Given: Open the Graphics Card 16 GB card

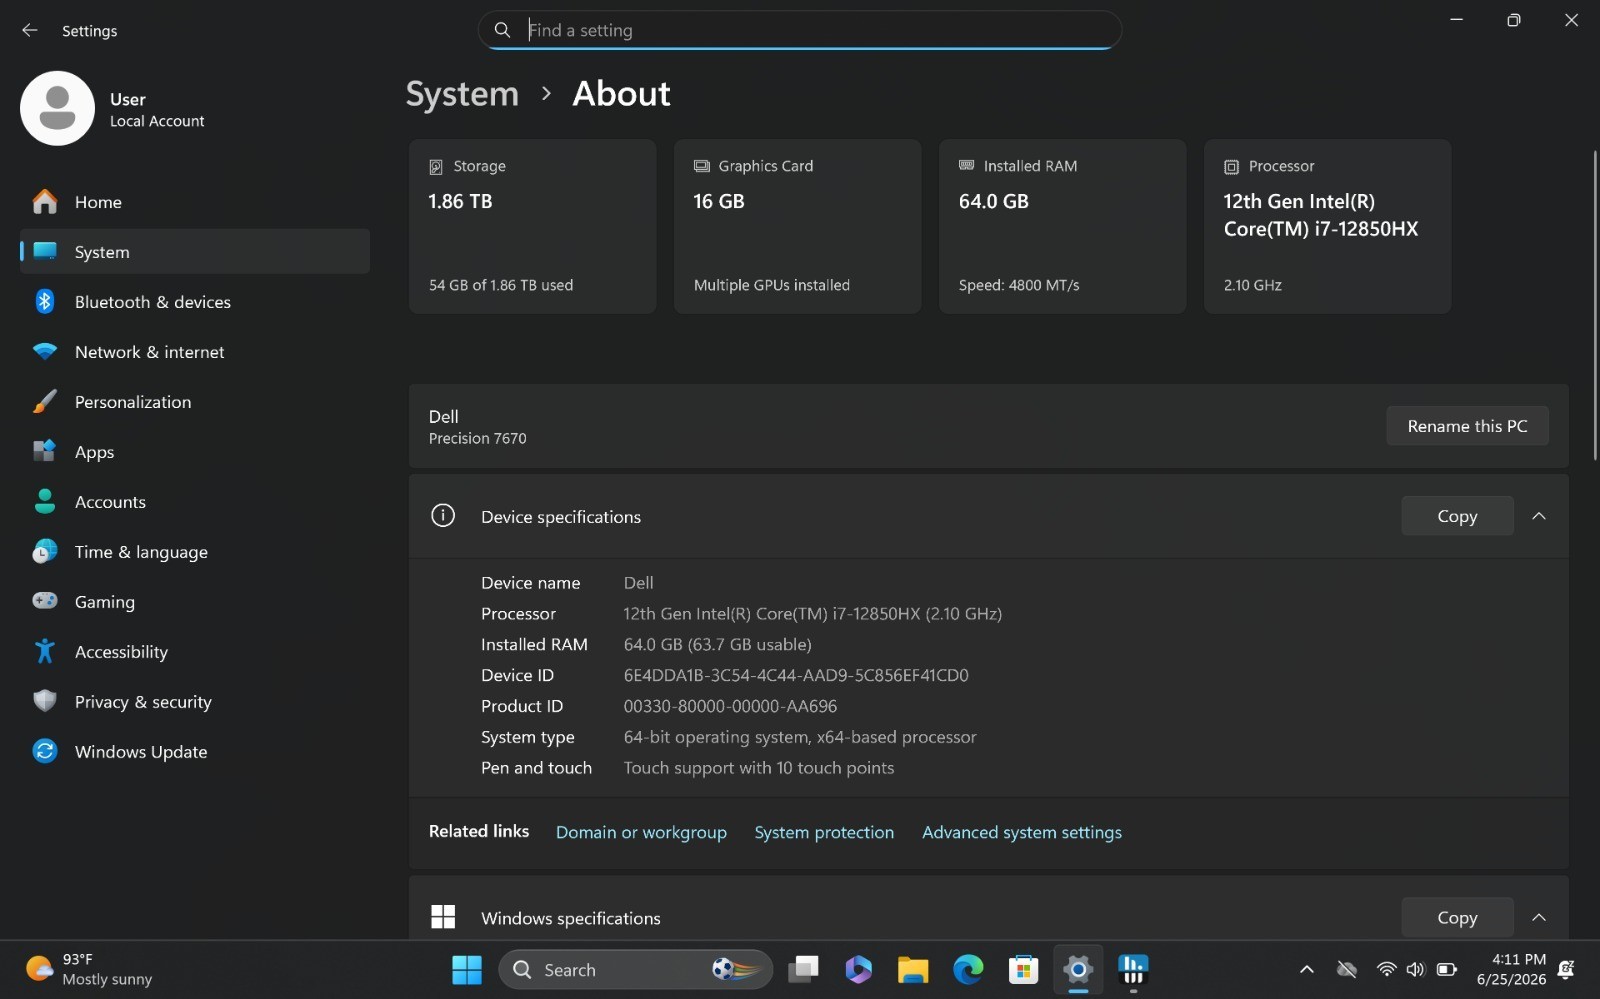Looking at the screenshot, I should (797, 226).
